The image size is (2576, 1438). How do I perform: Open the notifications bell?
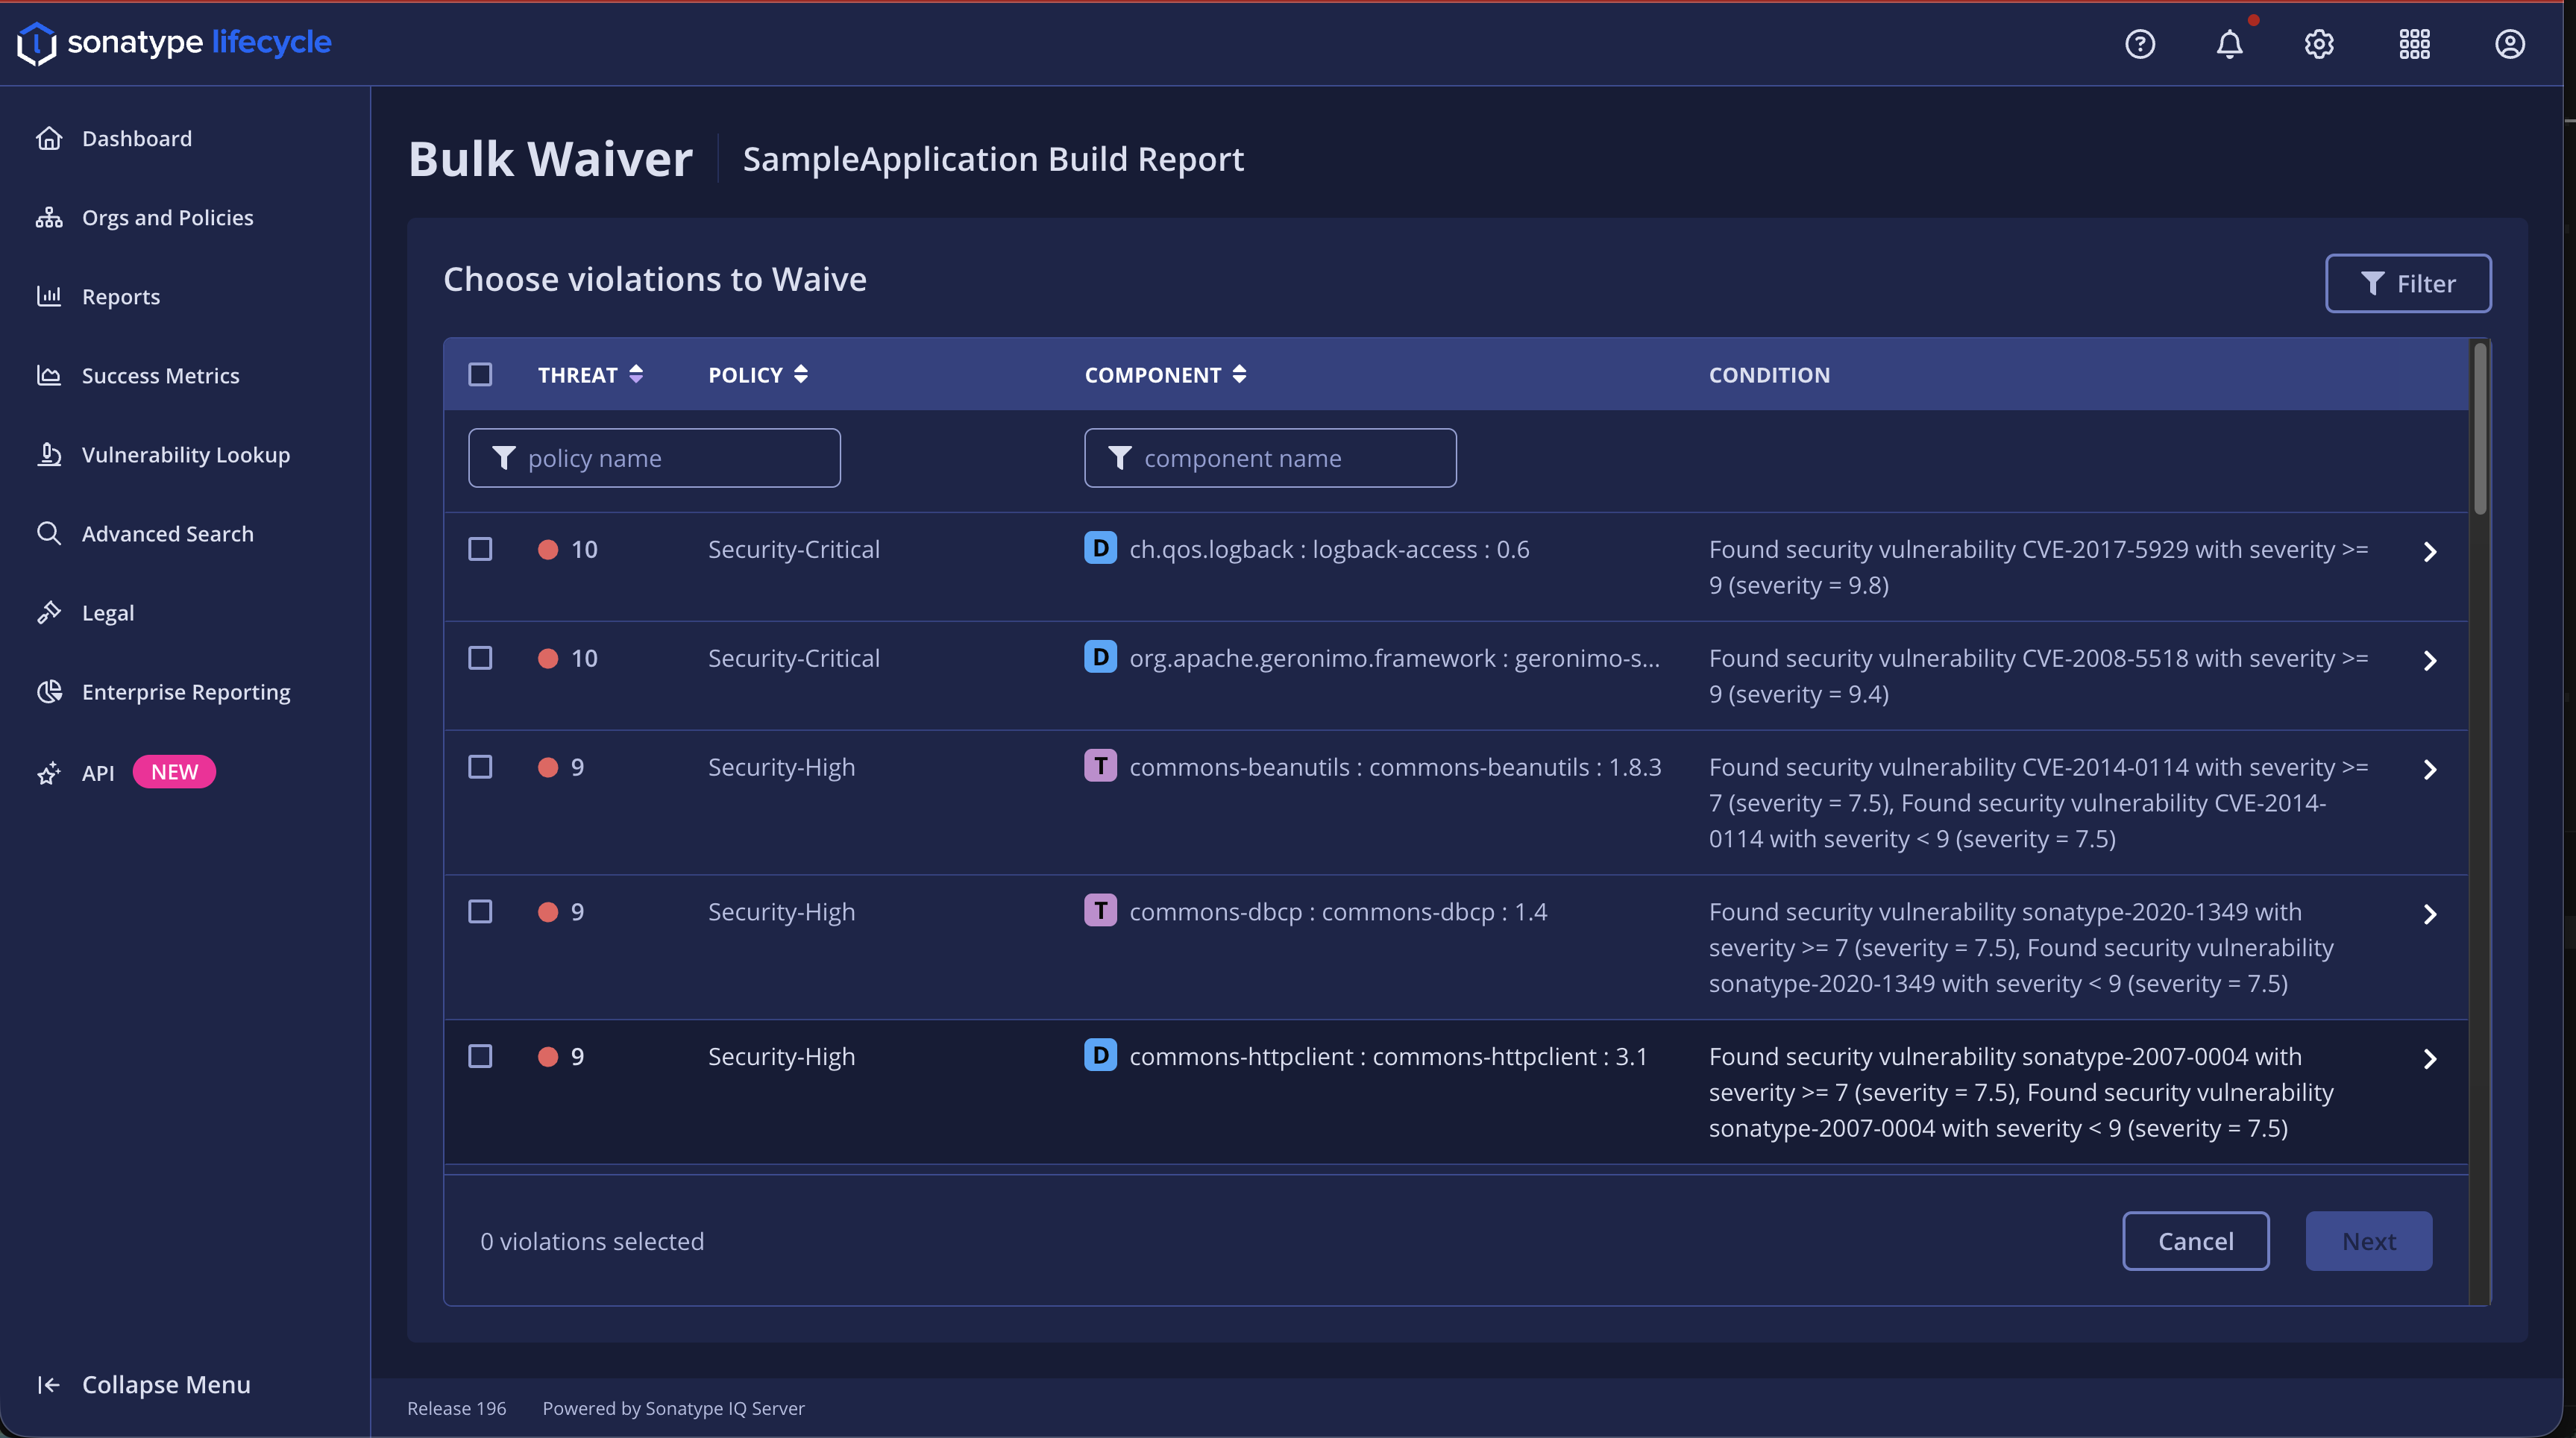2229,44
